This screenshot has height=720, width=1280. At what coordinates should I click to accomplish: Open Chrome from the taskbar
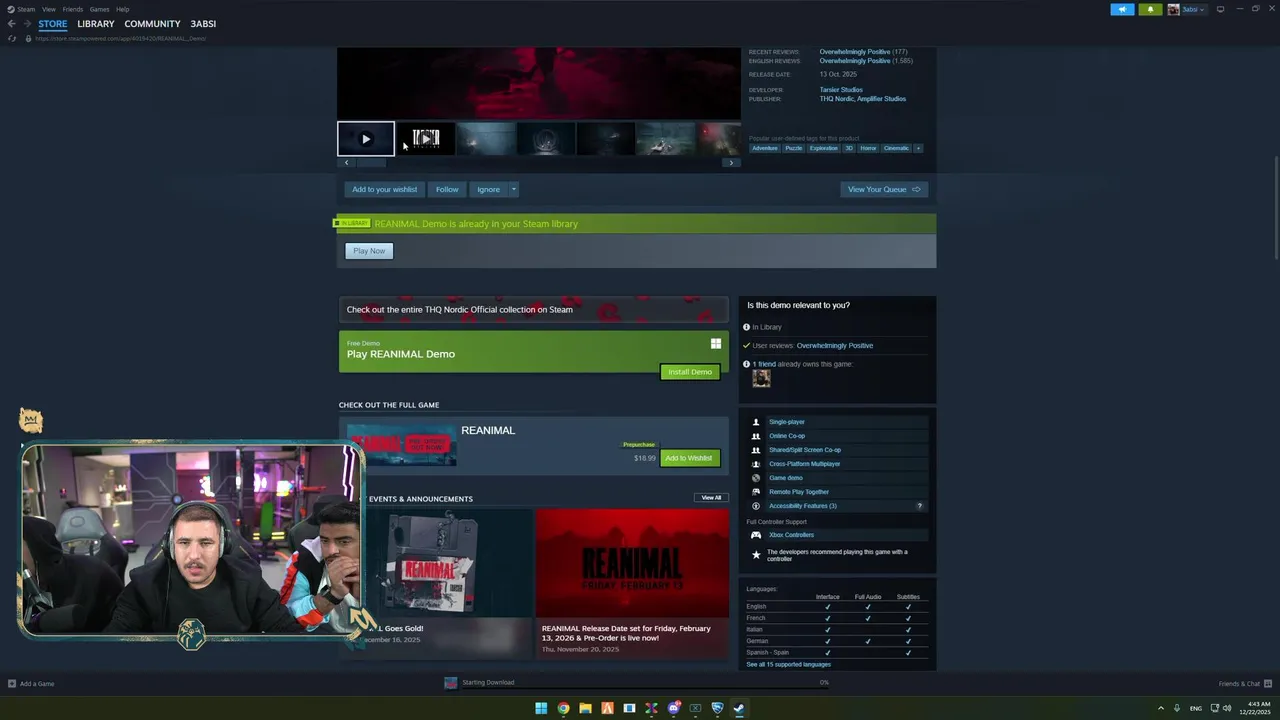click(x=563, y=708)
